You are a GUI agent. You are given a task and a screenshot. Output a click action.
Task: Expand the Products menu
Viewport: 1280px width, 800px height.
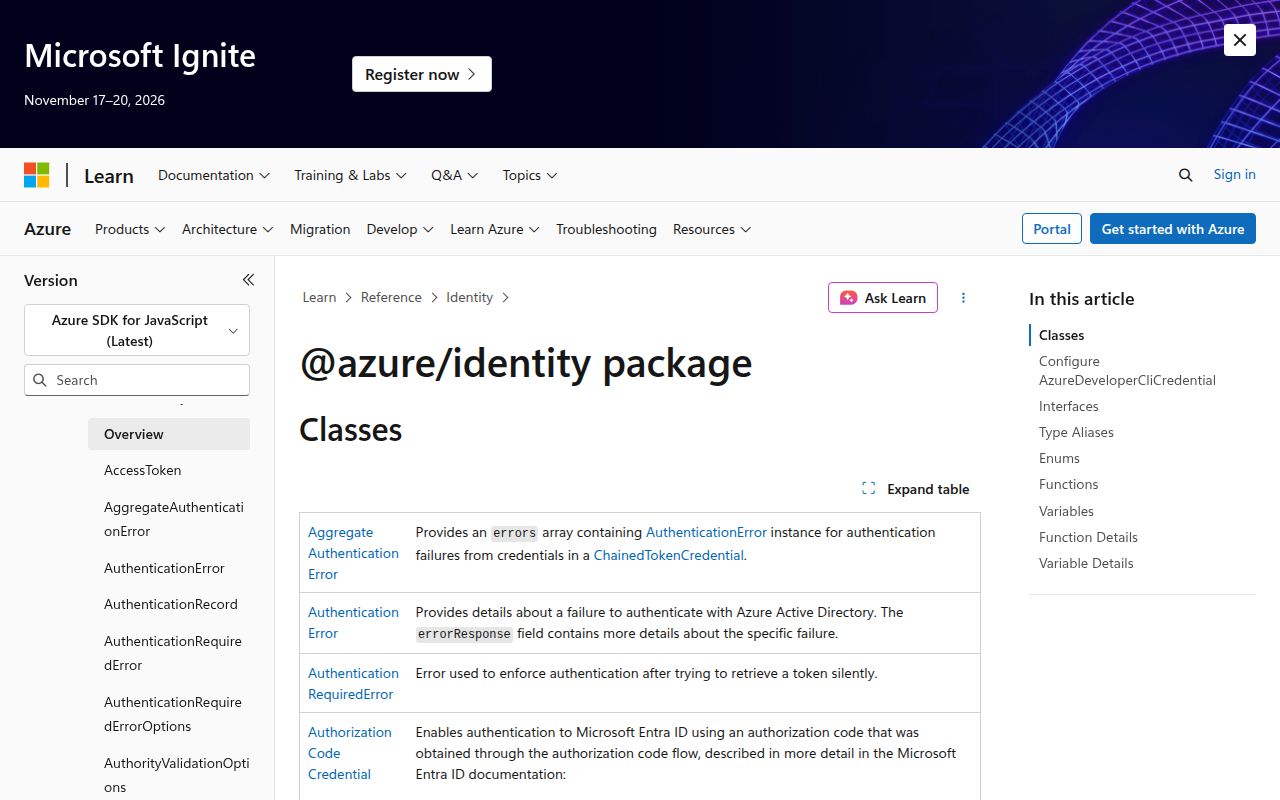[x=130, y=229]
